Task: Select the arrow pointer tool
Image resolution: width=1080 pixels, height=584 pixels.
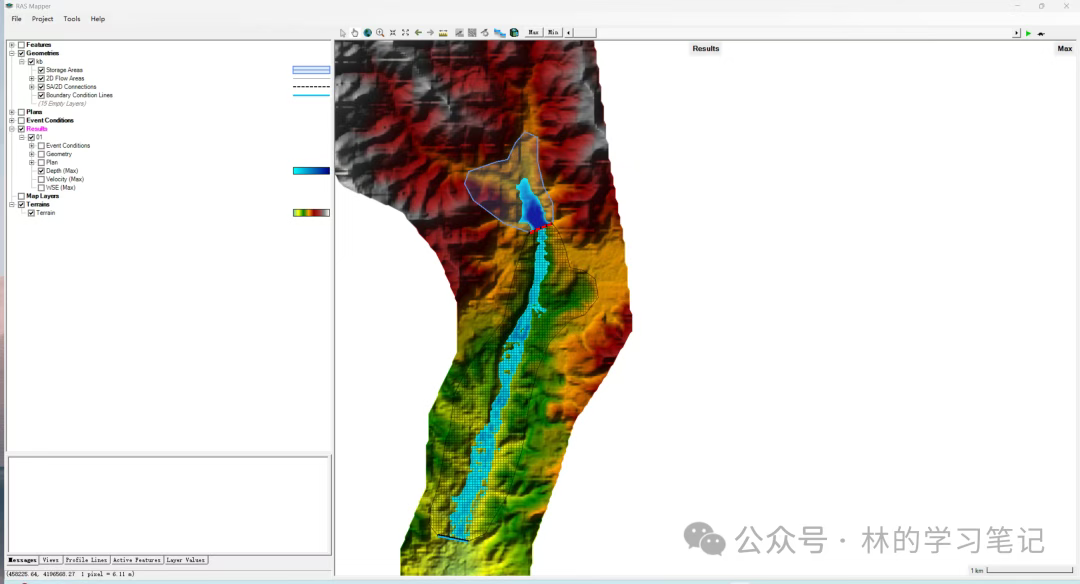Action: pyautogui.click(x=343, y=33)
